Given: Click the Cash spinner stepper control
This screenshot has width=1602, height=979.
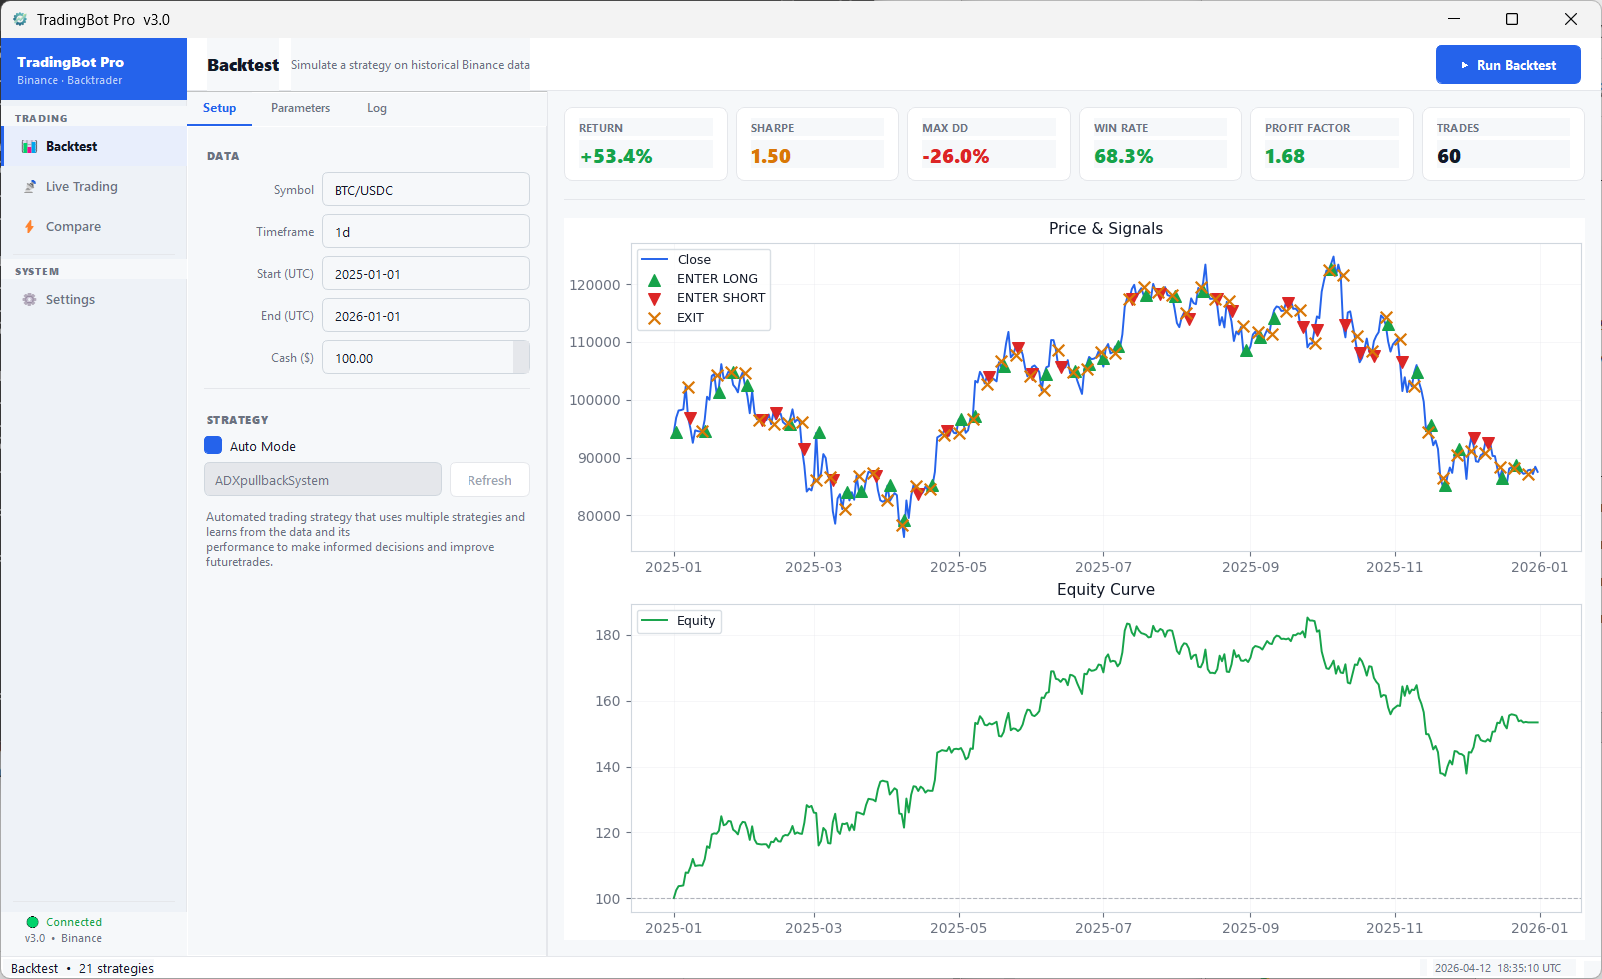Looking at the screenshot, I should (x=523, y=357).
